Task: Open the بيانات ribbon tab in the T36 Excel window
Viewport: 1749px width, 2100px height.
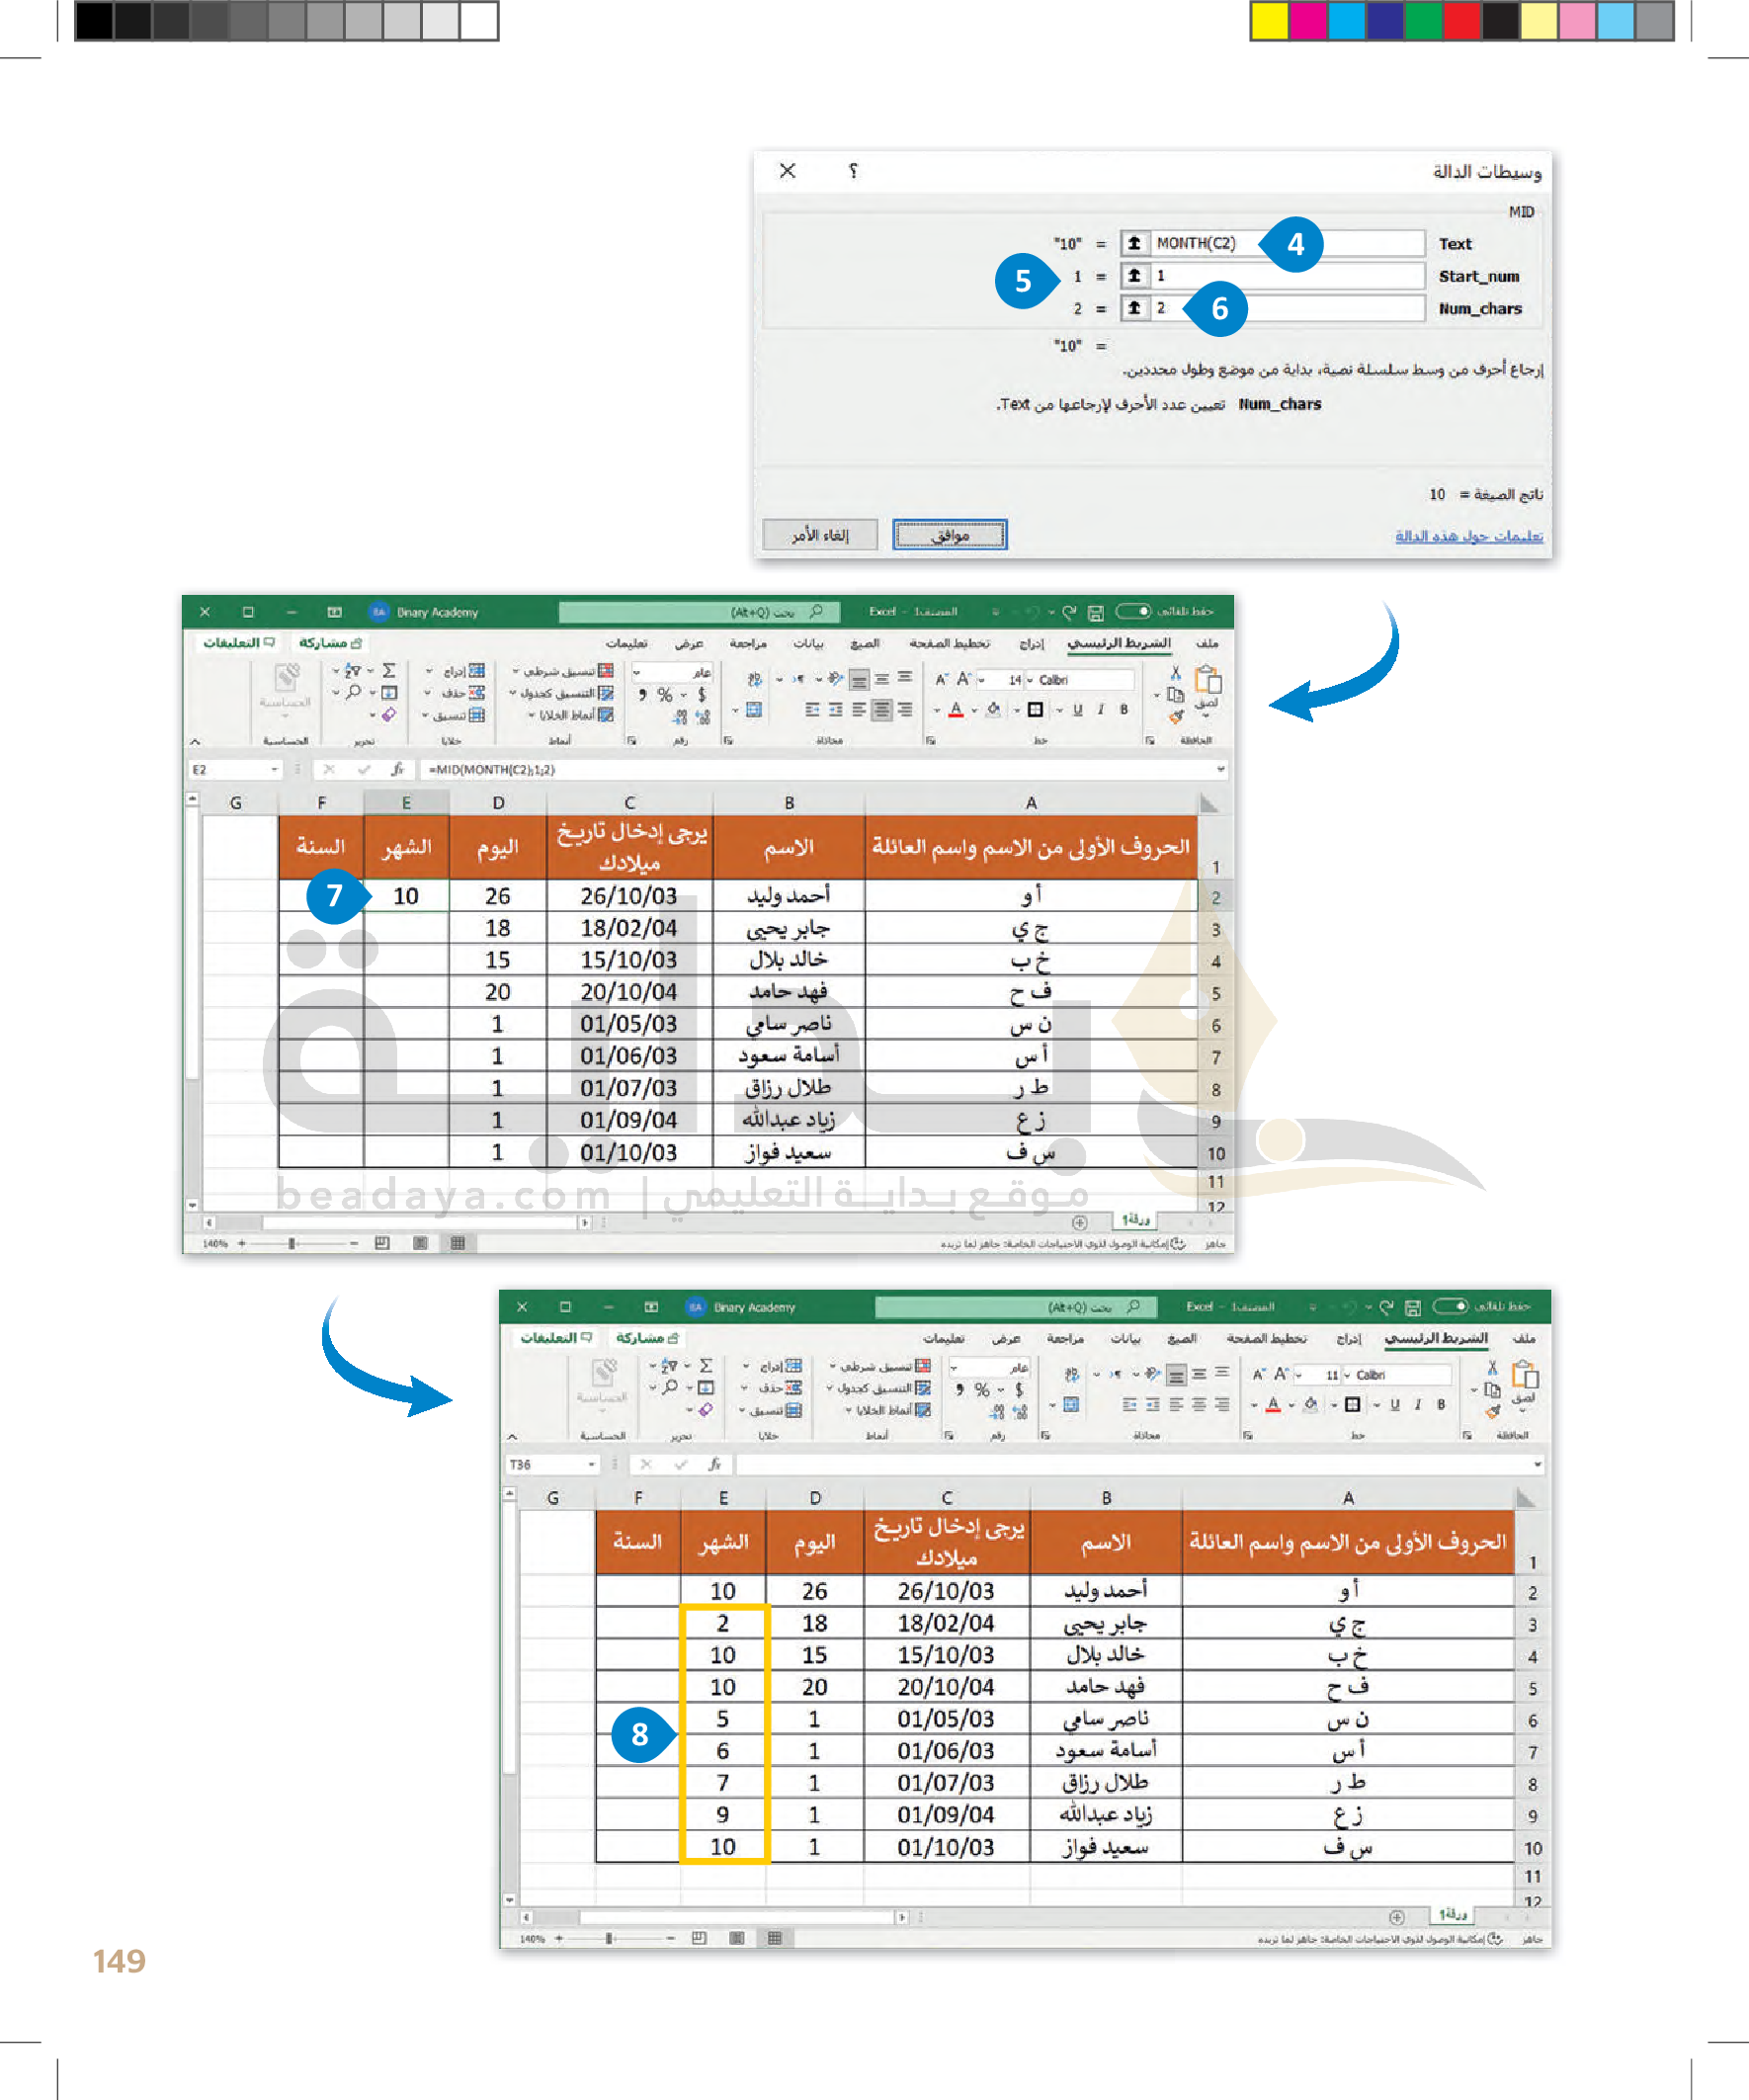Action: tap(1125, 1338)
